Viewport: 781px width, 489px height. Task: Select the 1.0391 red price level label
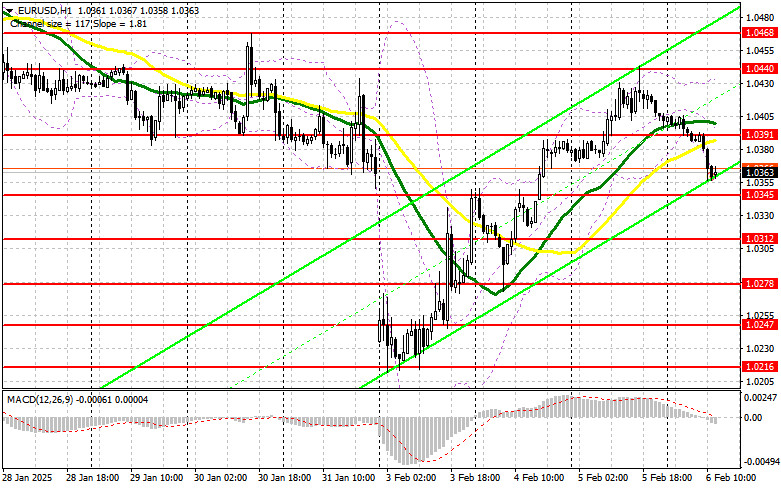click(760, 135)
